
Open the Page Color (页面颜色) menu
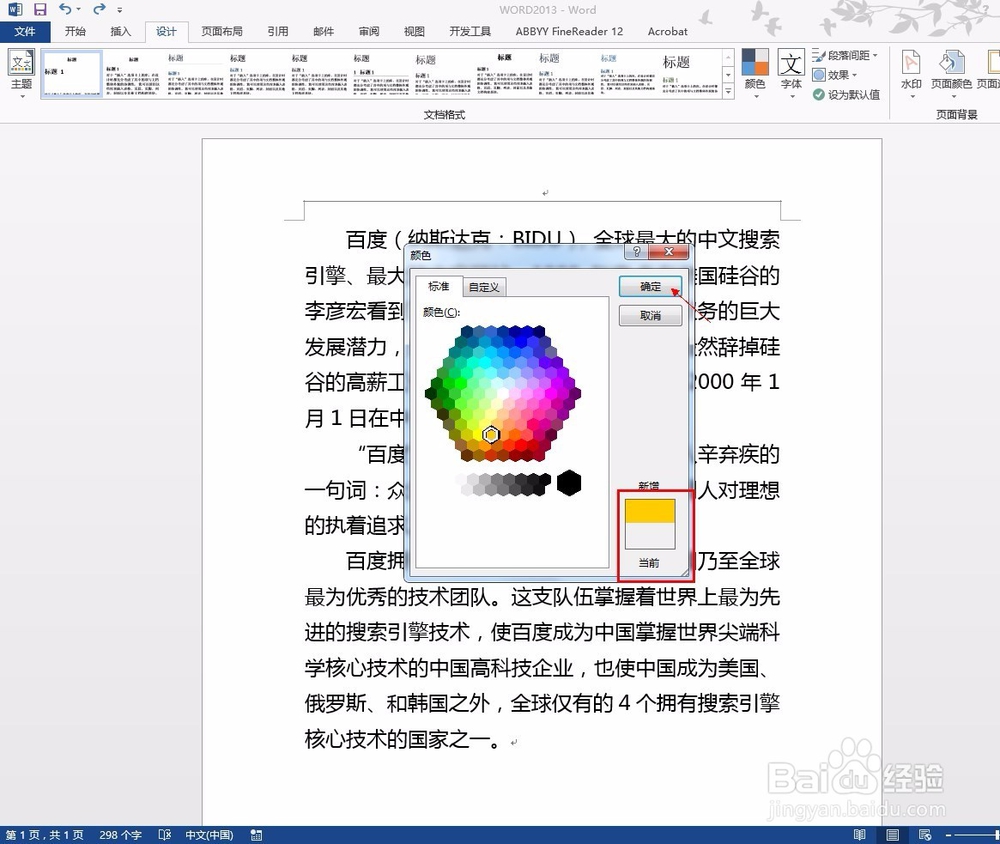click(x=952, y=73)
